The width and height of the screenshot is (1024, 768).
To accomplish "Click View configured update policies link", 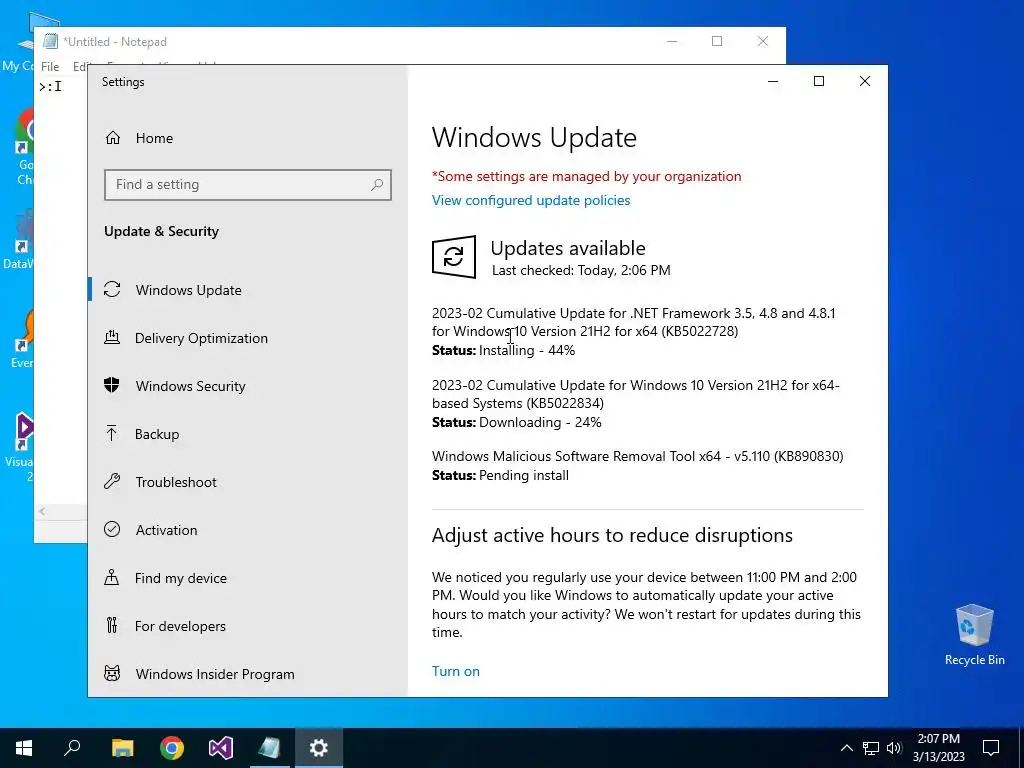I will [x=531, y=200].
